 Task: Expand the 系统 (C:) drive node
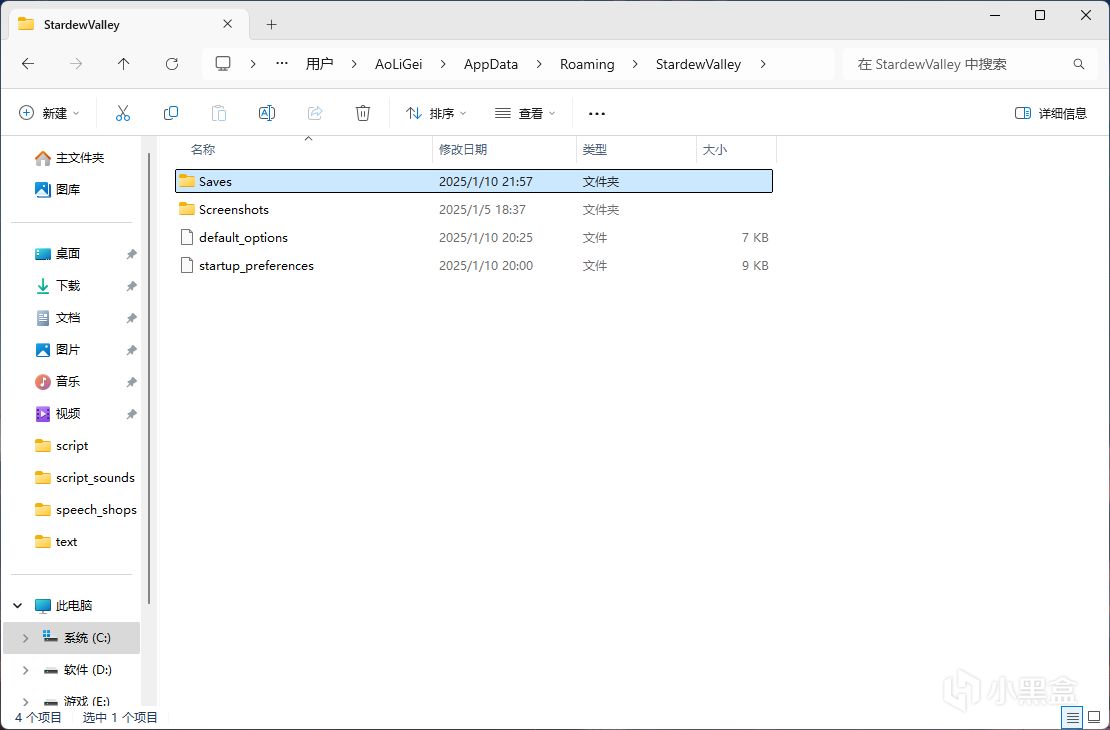click(x=25, y=638)
